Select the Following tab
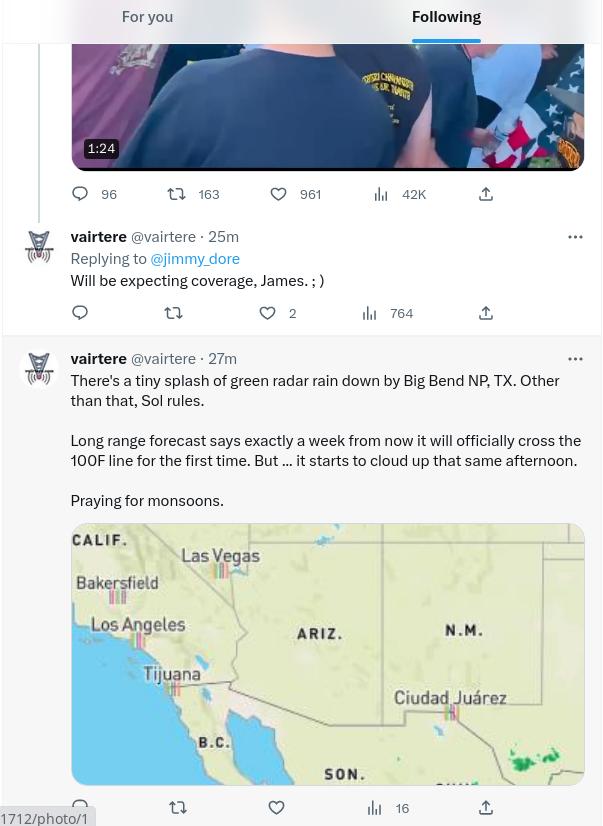 [x=446, y=17]
